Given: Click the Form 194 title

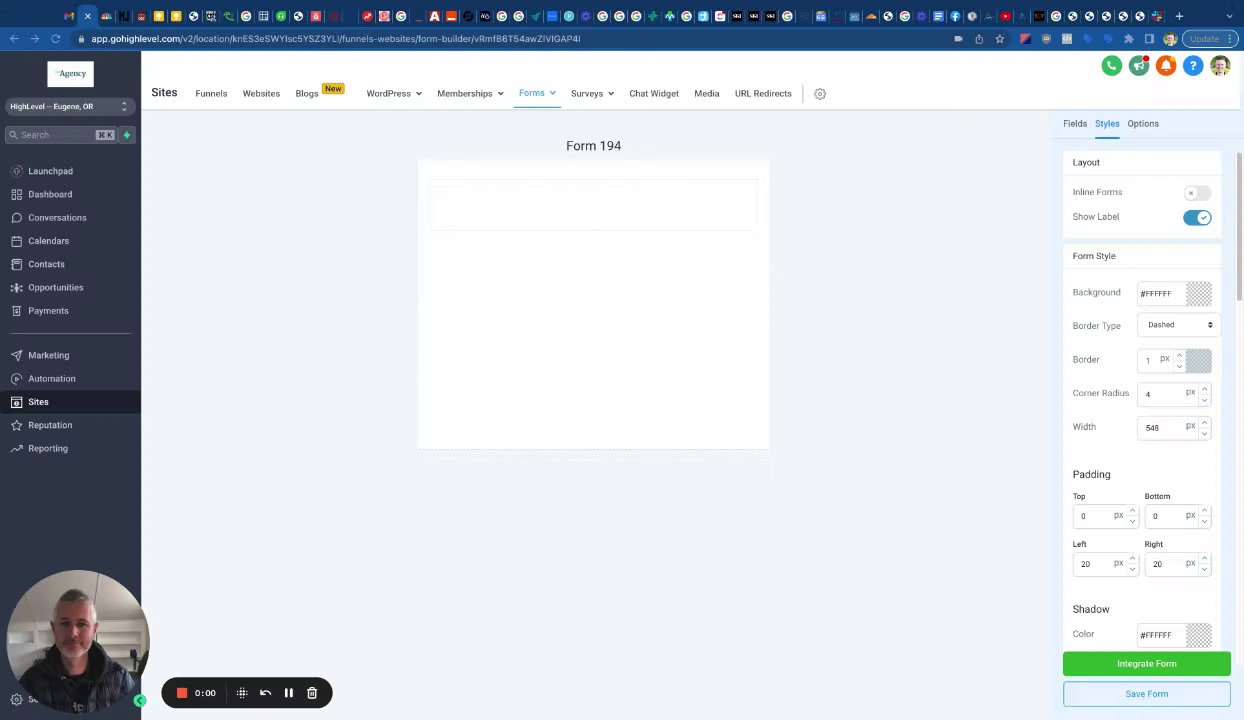Looking at the screenshot, I should coord(594,146).
